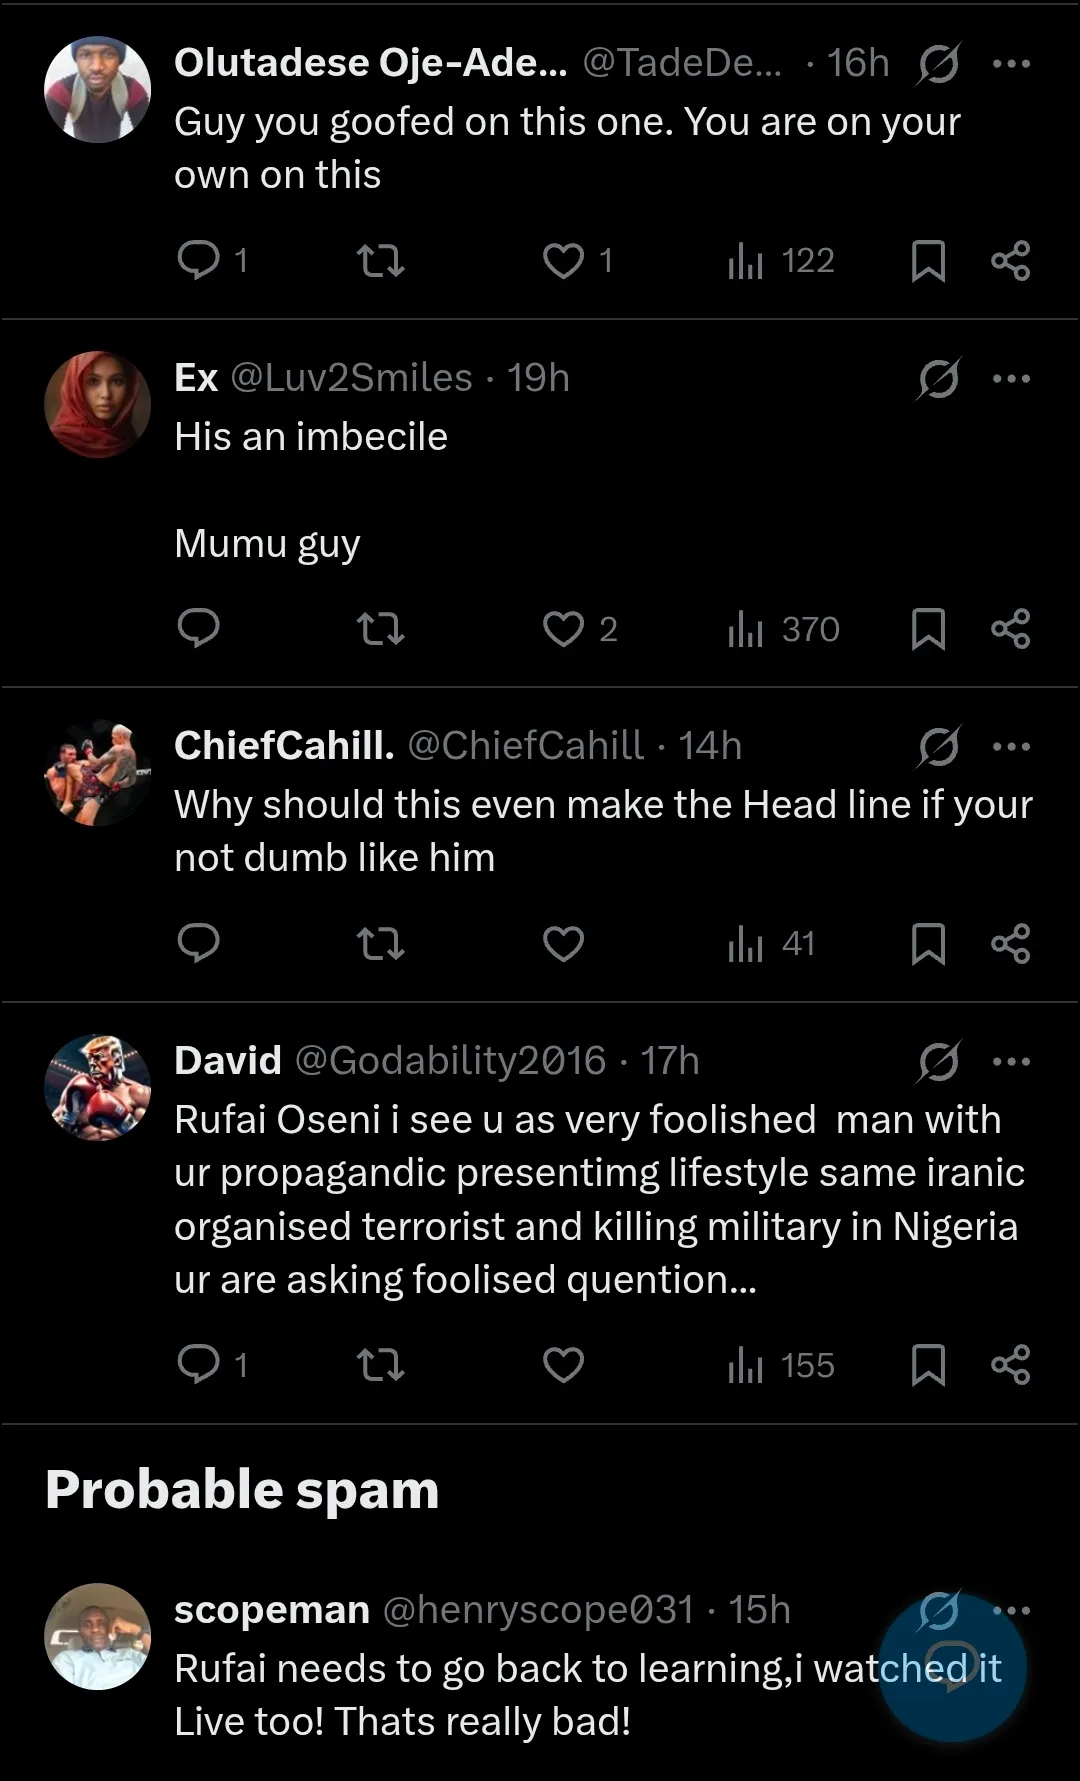Repost David @Godability2016's reply
1080x1781 pixels.
[381, 1365]
